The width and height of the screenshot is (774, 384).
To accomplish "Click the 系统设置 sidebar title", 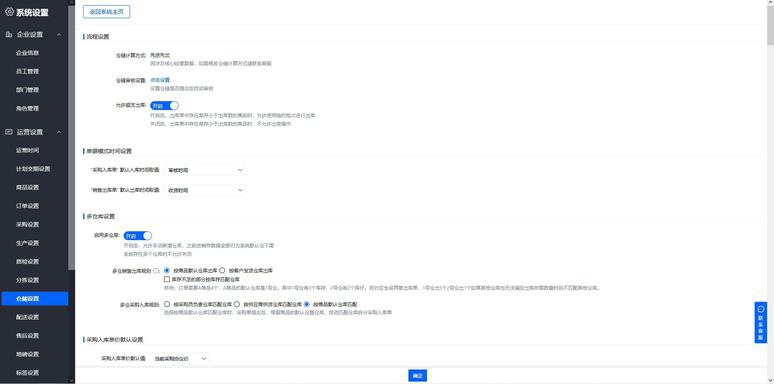I will (32, 13).
